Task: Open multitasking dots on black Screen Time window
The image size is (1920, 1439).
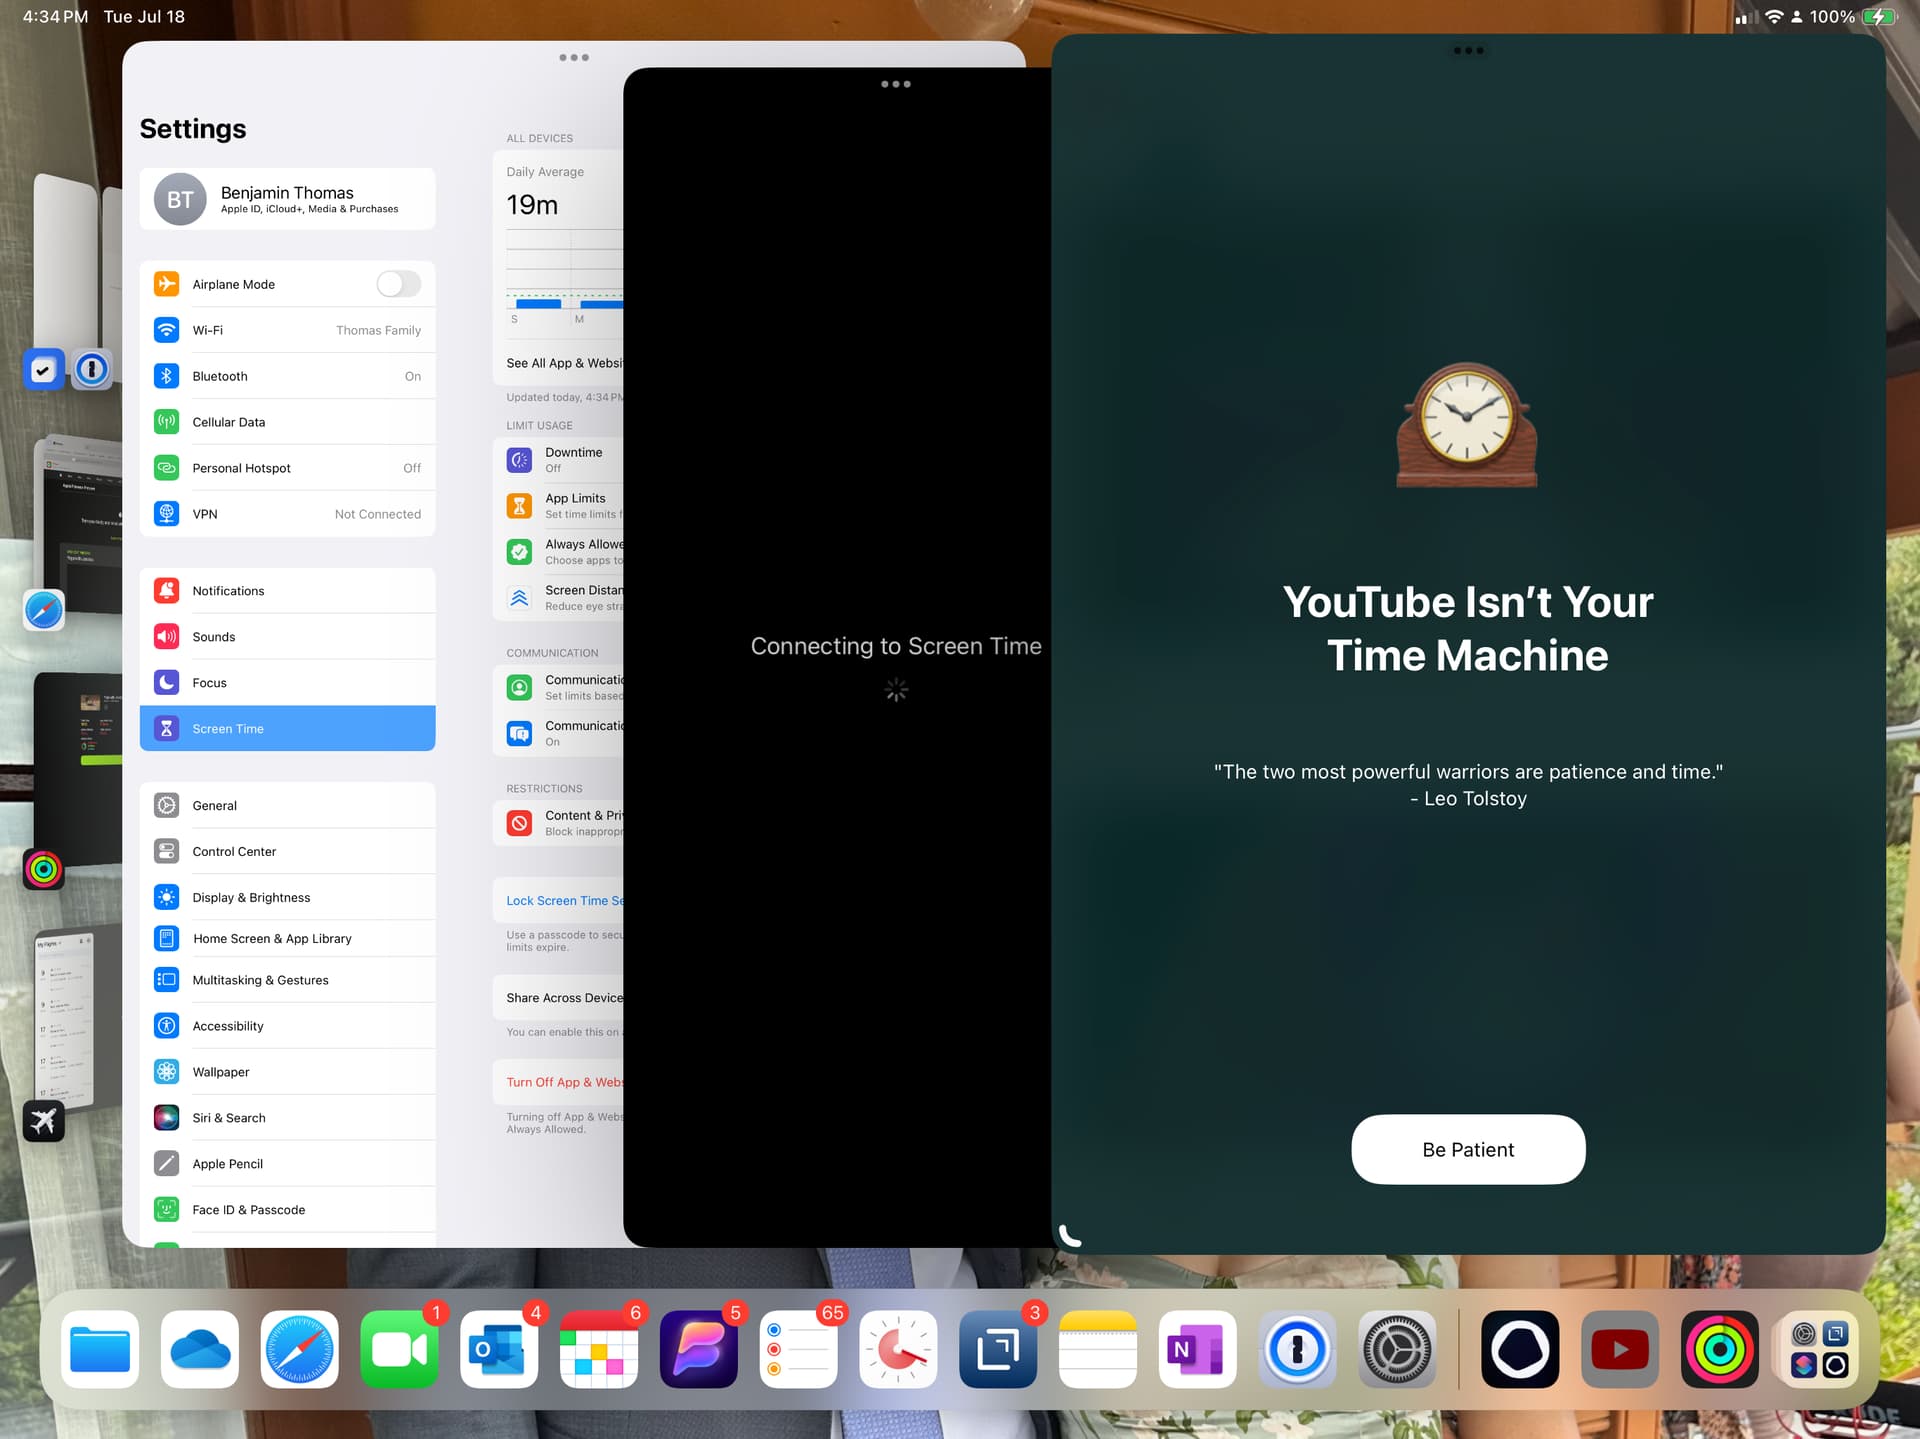Action: pyautogui.click(x=895, y=84)
